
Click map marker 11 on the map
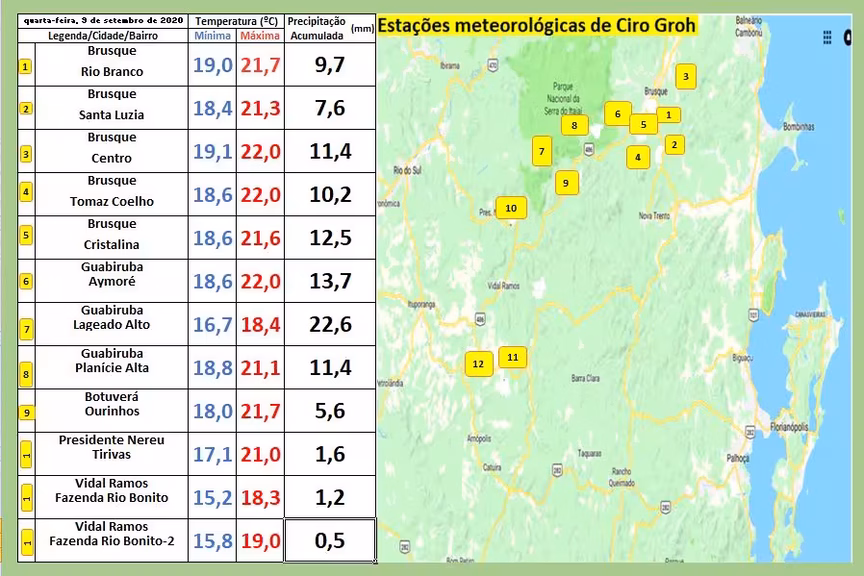(x=512, y=356)
